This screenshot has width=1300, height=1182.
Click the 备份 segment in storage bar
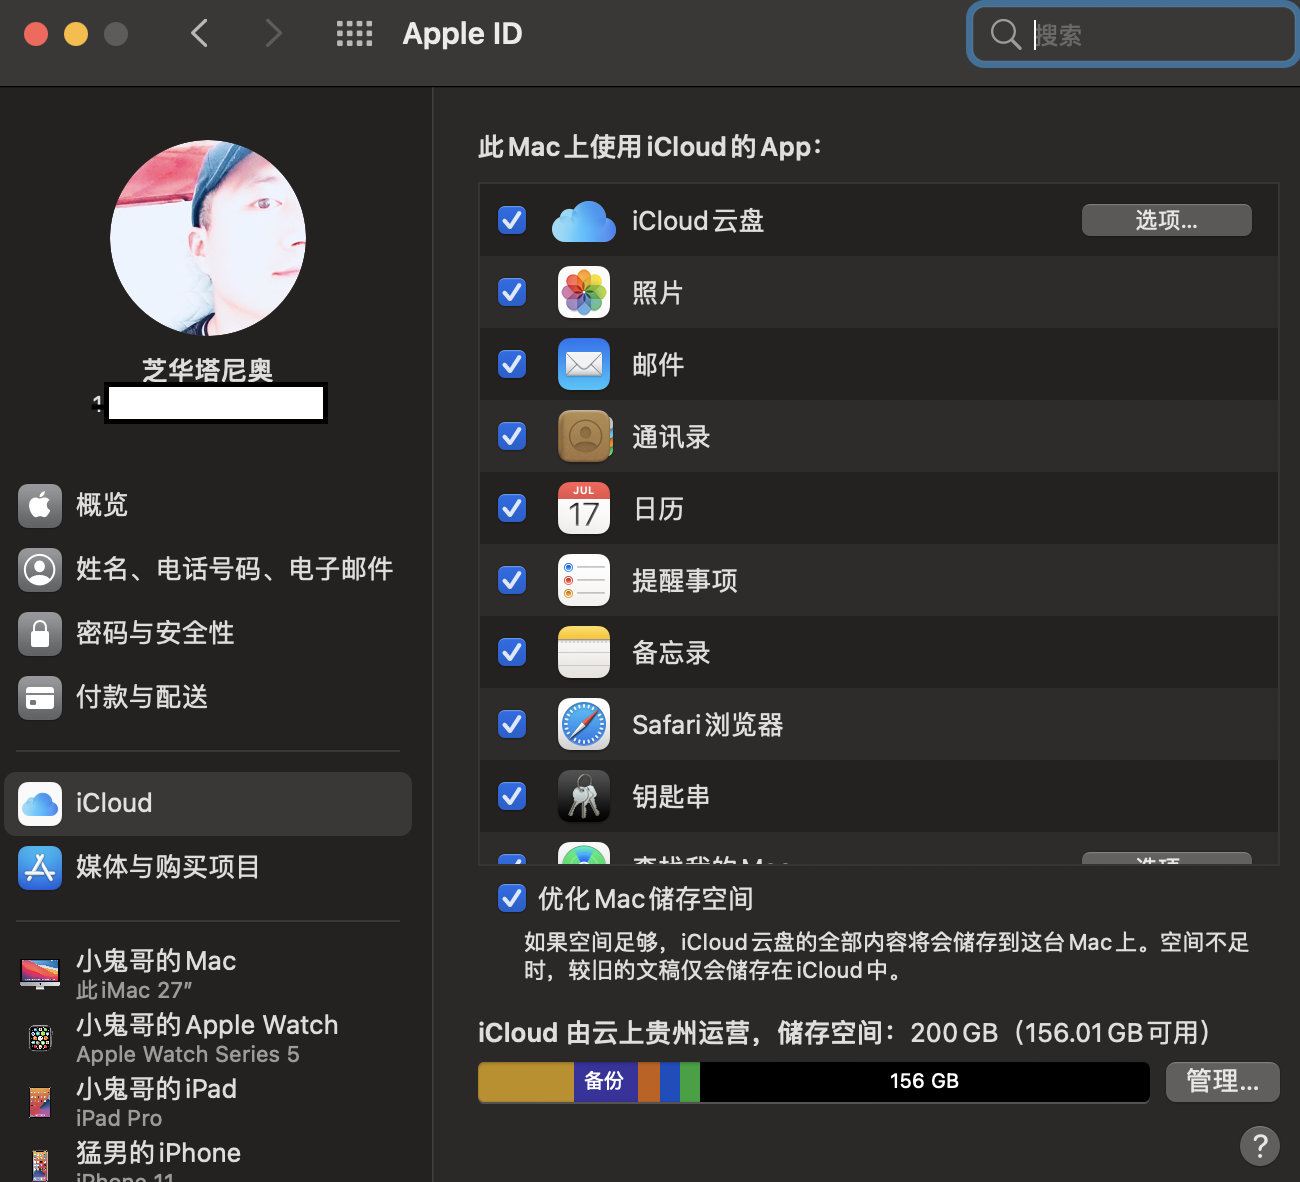click(605, 1081)
